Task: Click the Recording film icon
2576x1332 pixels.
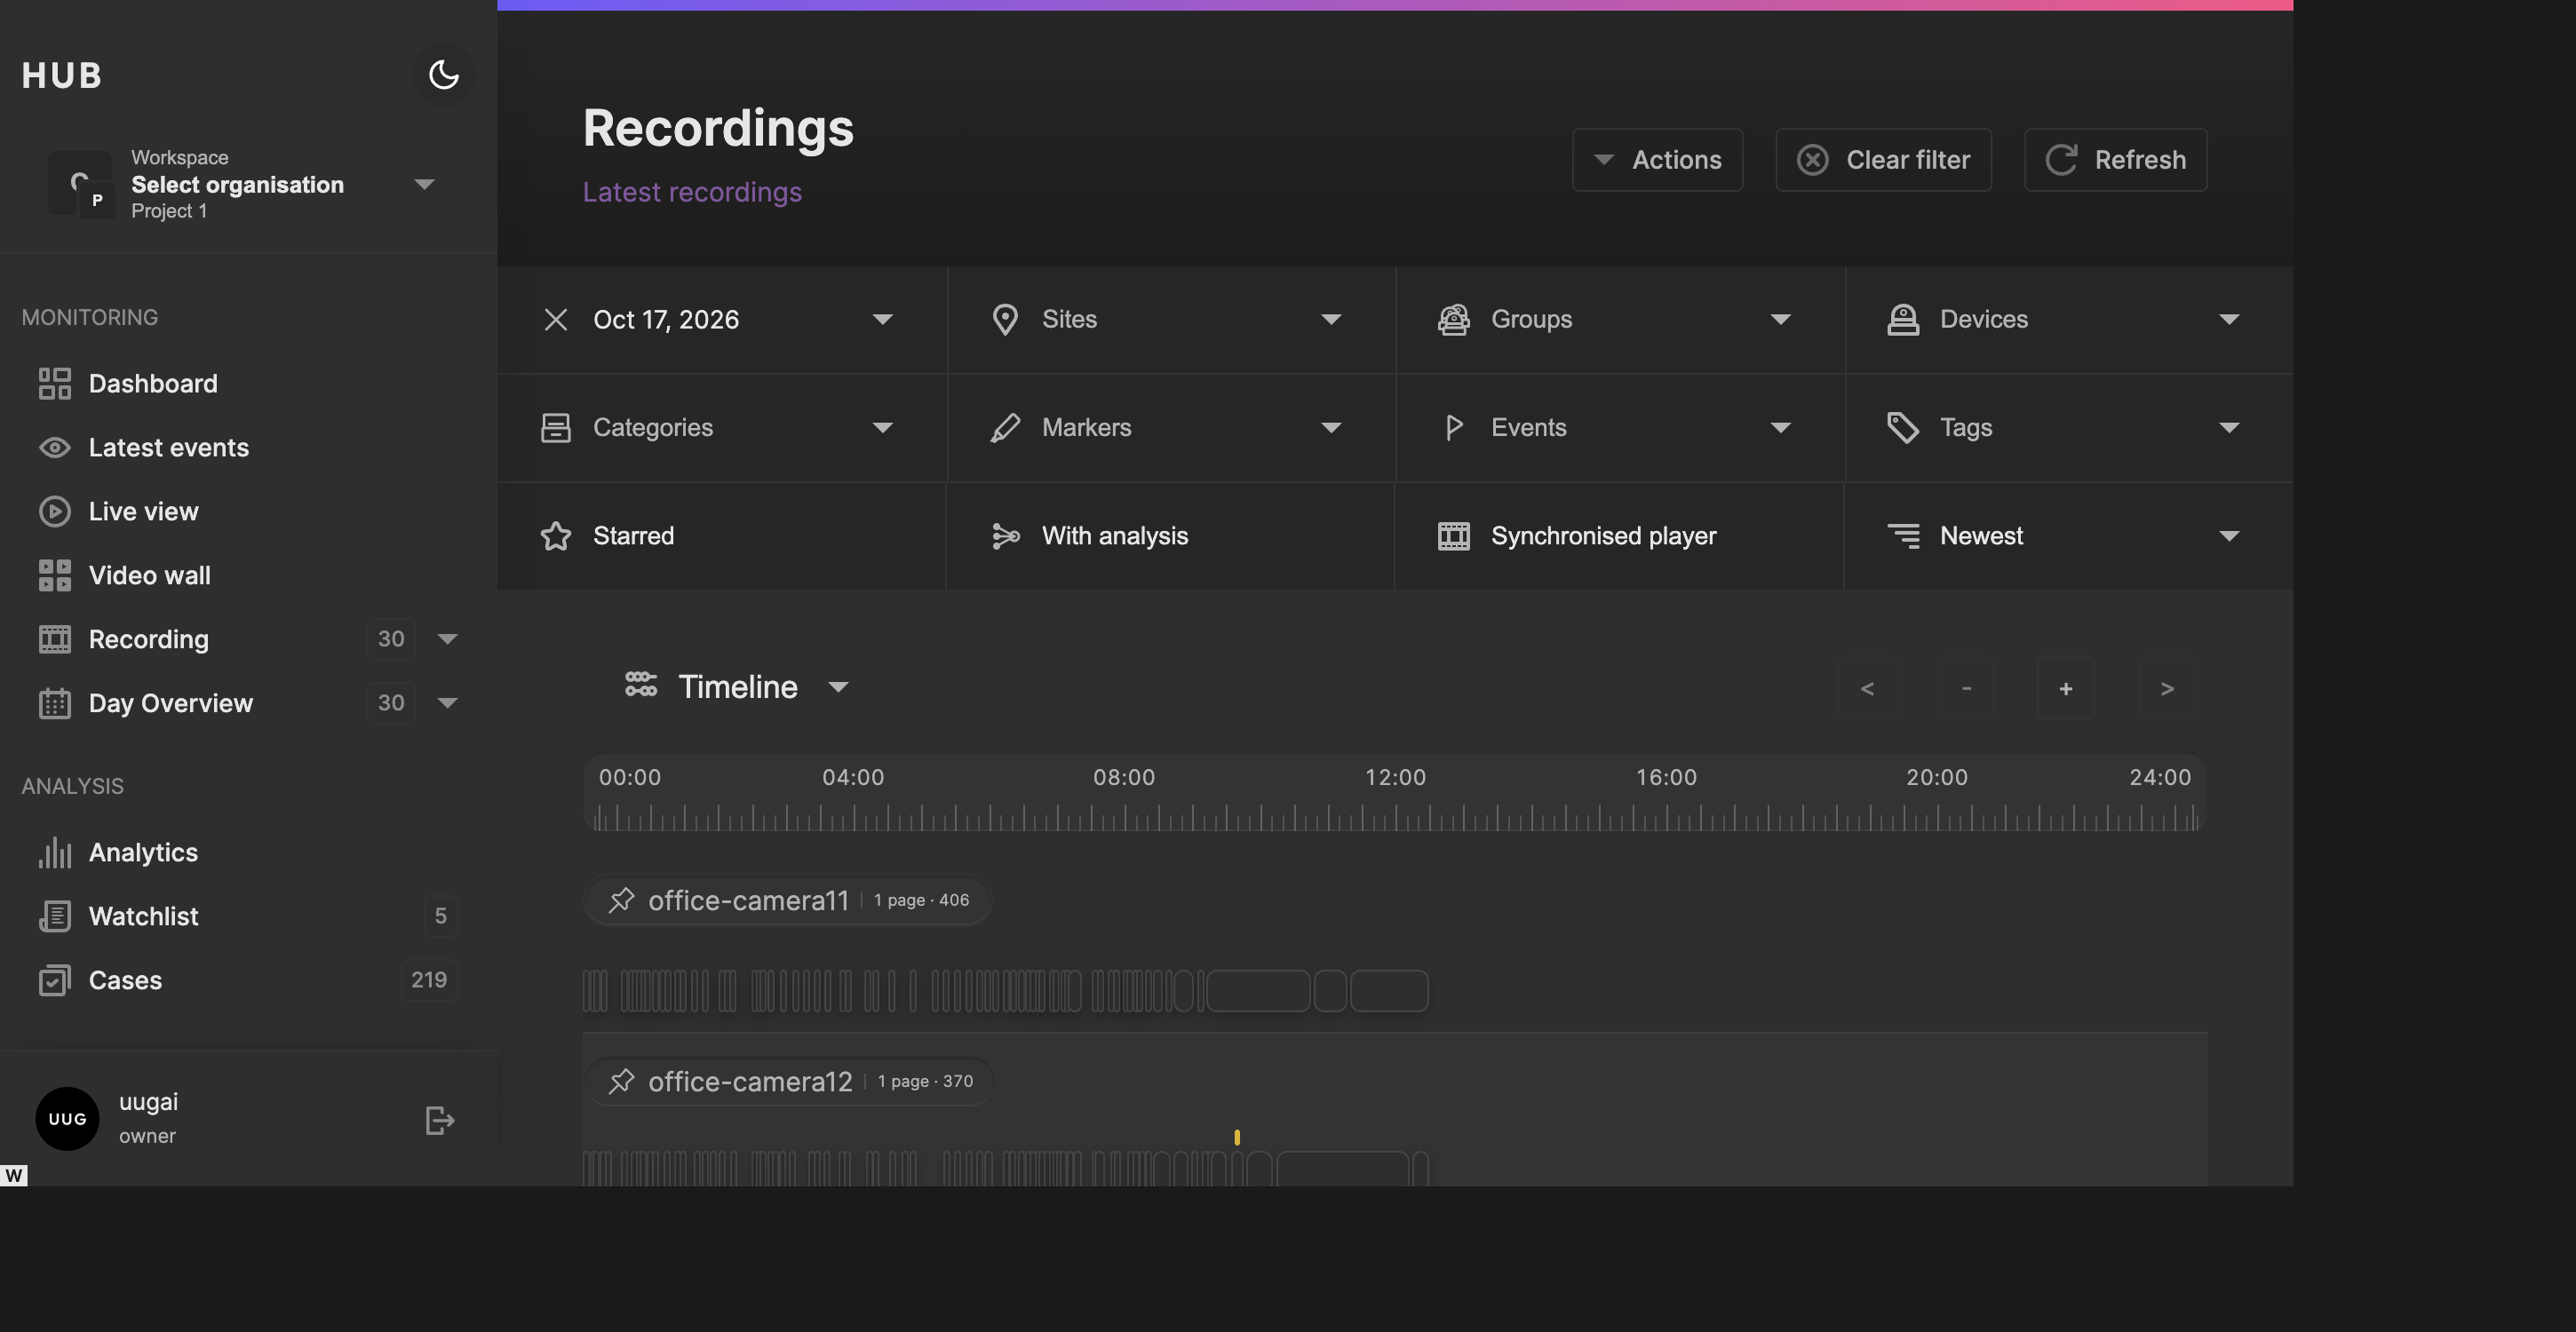Action: [x=55, y=639]
